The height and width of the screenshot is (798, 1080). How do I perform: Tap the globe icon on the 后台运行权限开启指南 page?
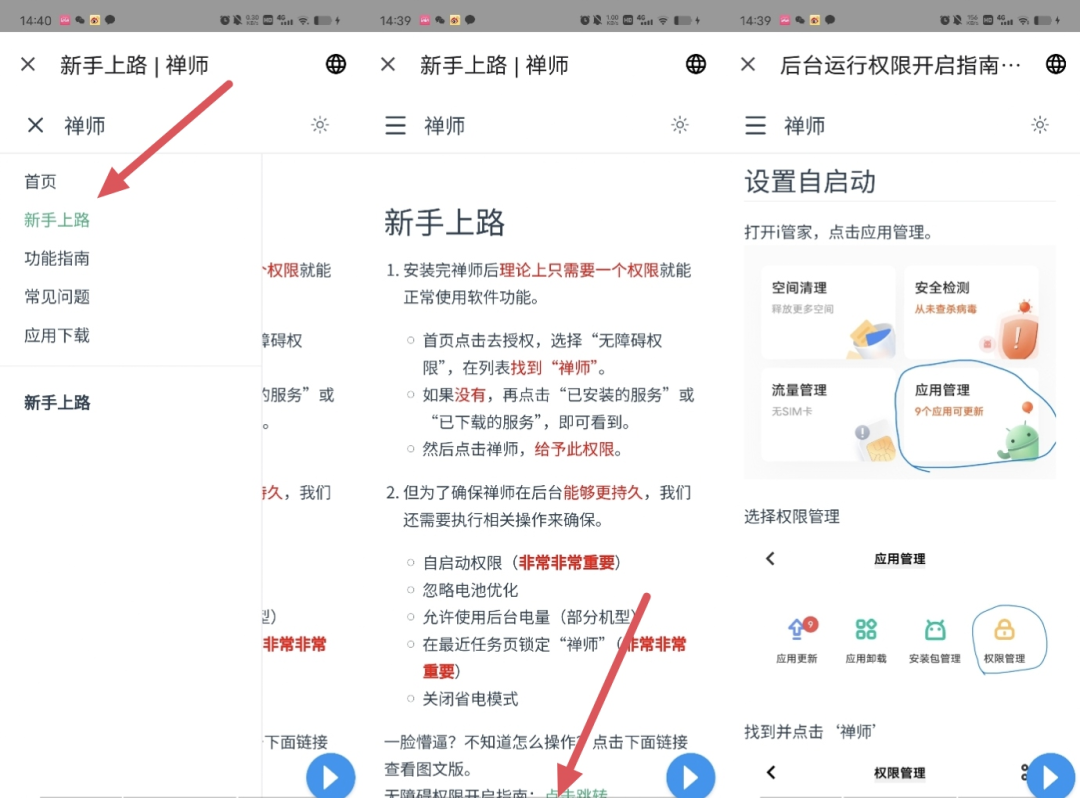coord(1056,64)
